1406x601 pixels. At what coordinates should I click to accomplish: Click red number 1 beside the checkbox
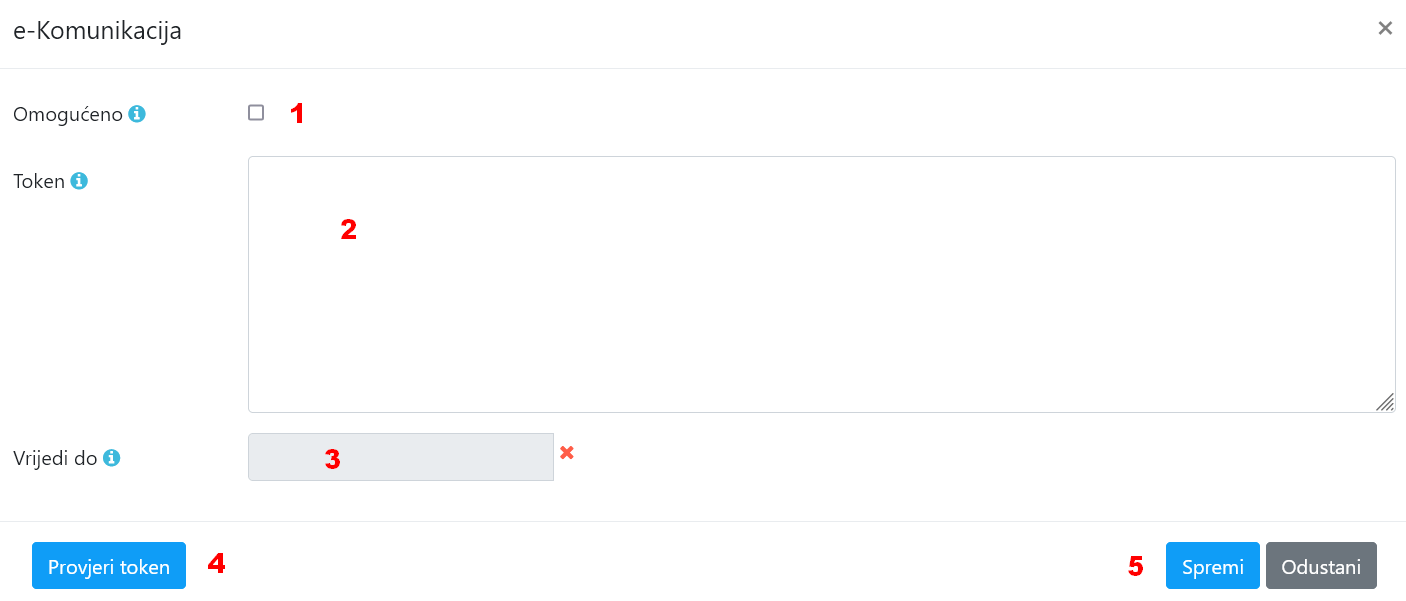297,114
